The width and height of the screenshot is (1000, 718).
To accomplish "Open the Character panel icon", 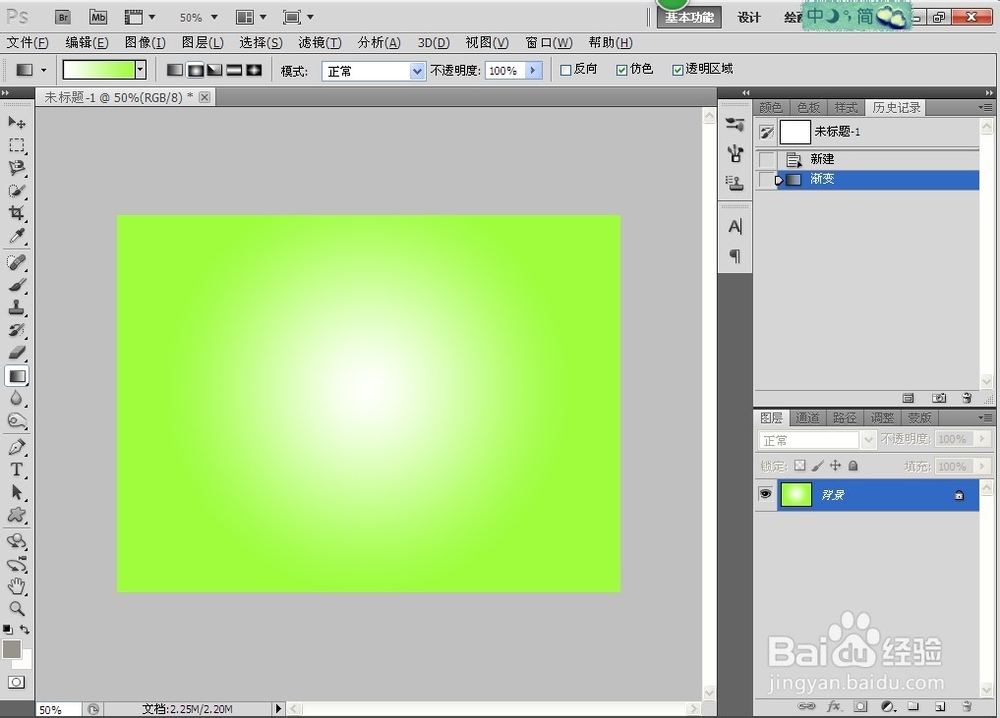I will pos(735,226).
